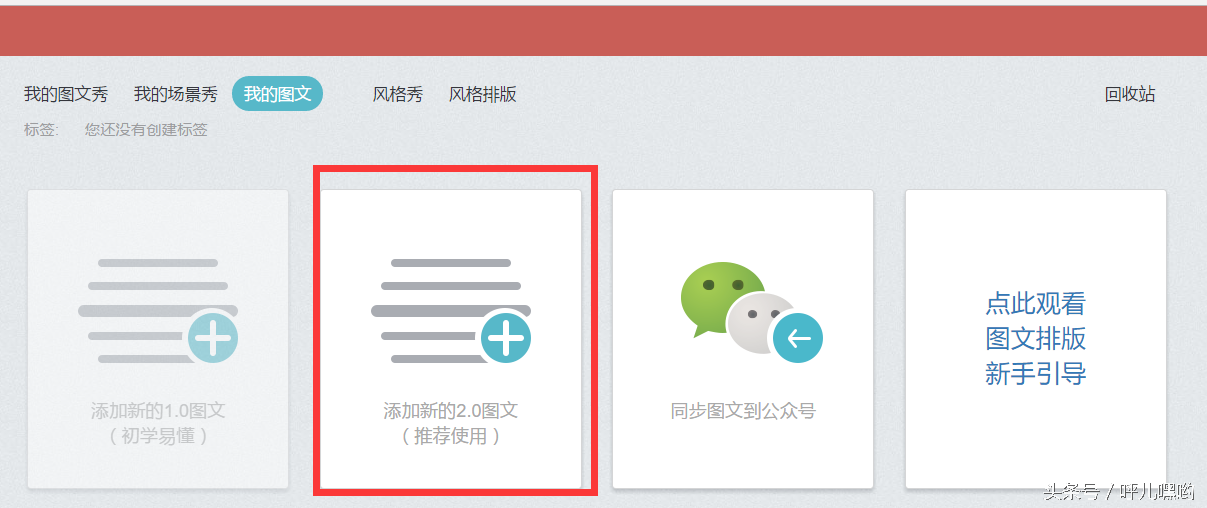Switch to 我的场景秀 tab
This screenshot has height=508, width=1207.
[x=176, y=95]
